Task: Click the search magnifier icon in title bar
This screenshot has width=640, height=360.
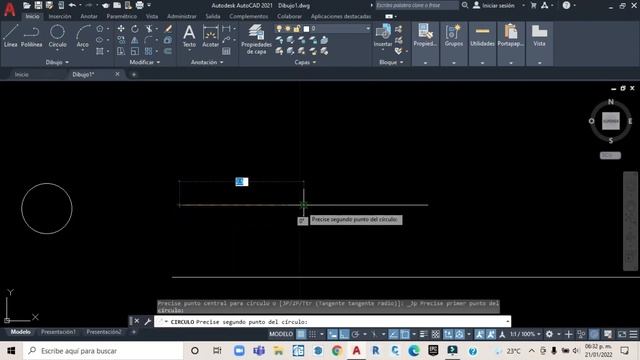Action: (x=465, y=5)
